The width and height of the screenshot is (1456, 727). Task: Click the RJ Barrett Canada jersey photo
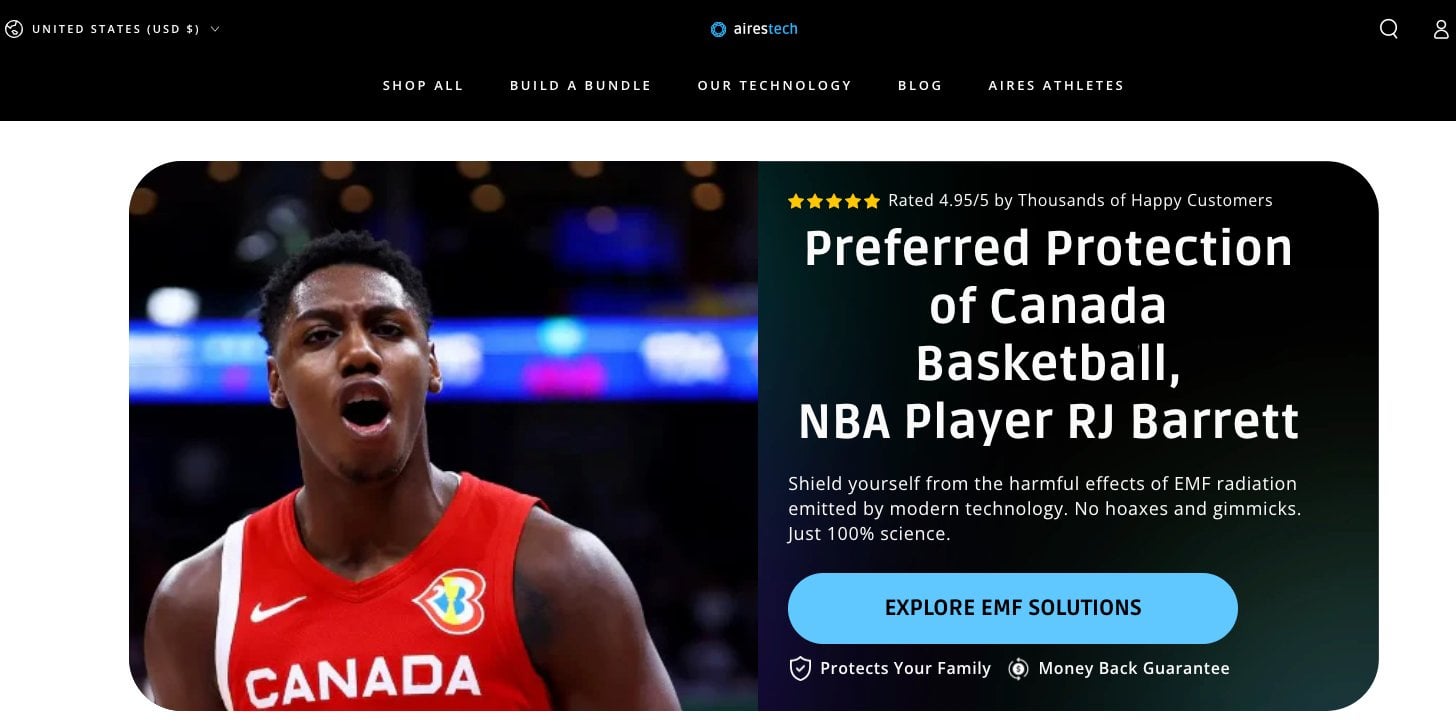(x=443, y=436)
